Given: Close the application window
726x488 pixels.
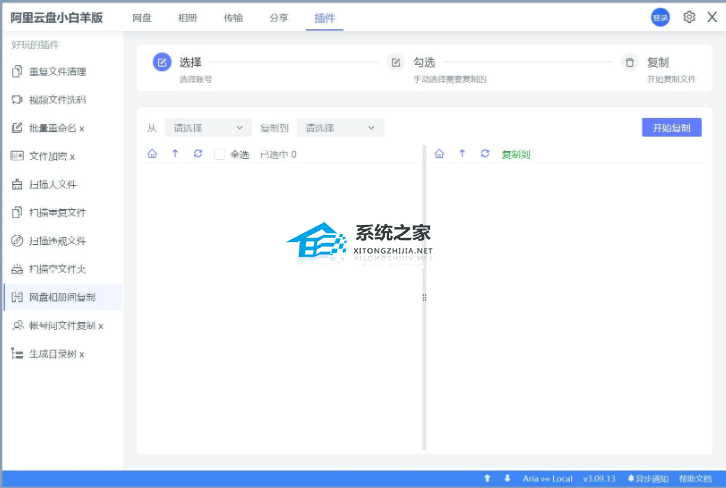Looking at the screenshot, I should pos(712,17).
